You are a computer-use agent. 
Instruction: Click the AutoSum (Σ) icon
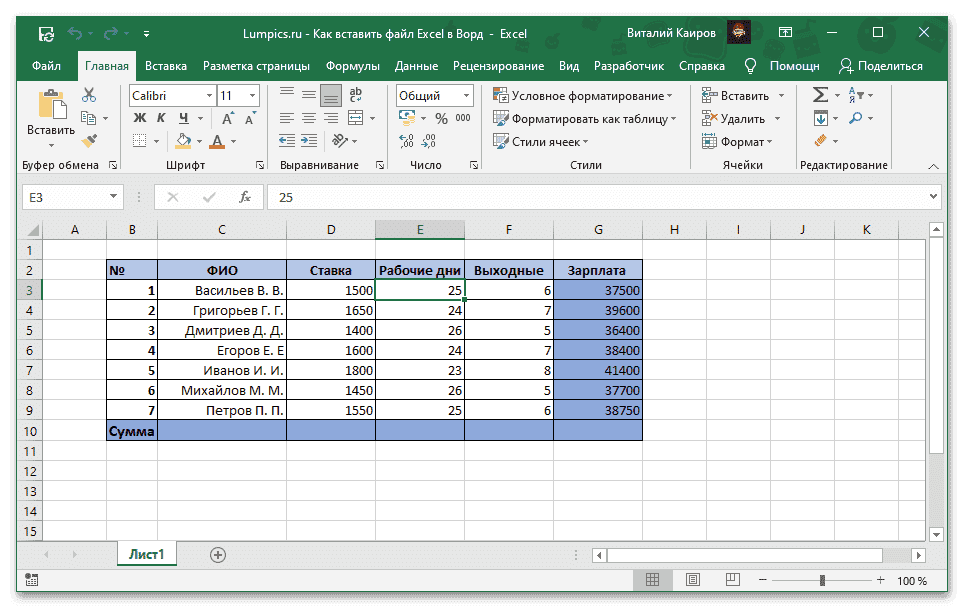click(x=820, y=95)
